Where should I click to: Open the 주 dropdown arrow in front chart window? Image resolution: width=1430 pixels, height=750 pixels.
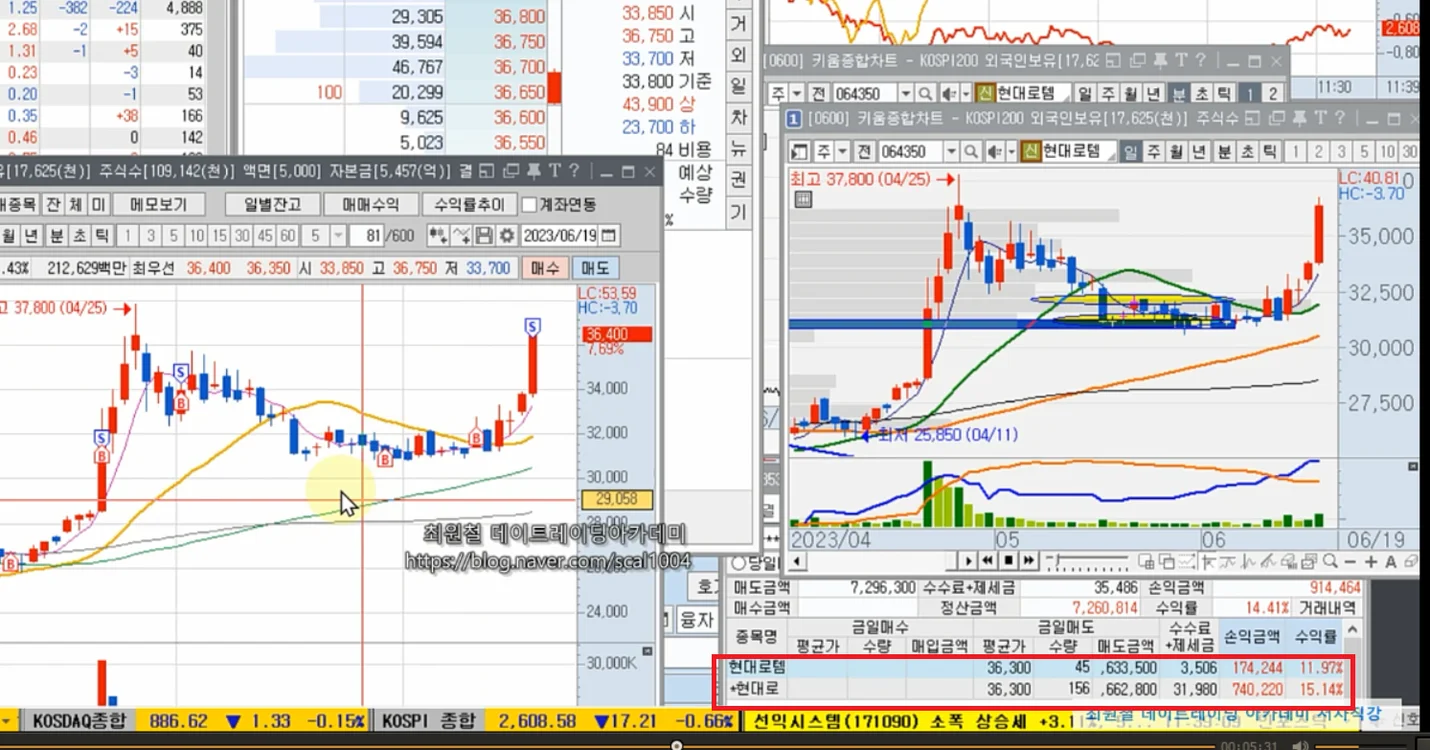[842, 152]
